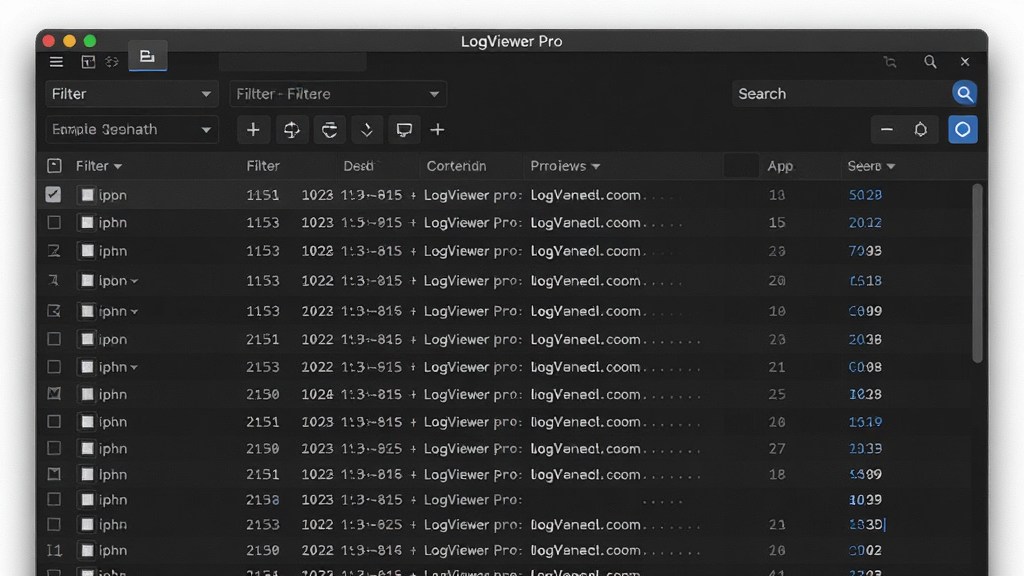Open the hamburger menu icon
Image resolution: width=1024 pixels, height=576 pixels.
pos(56,61)
